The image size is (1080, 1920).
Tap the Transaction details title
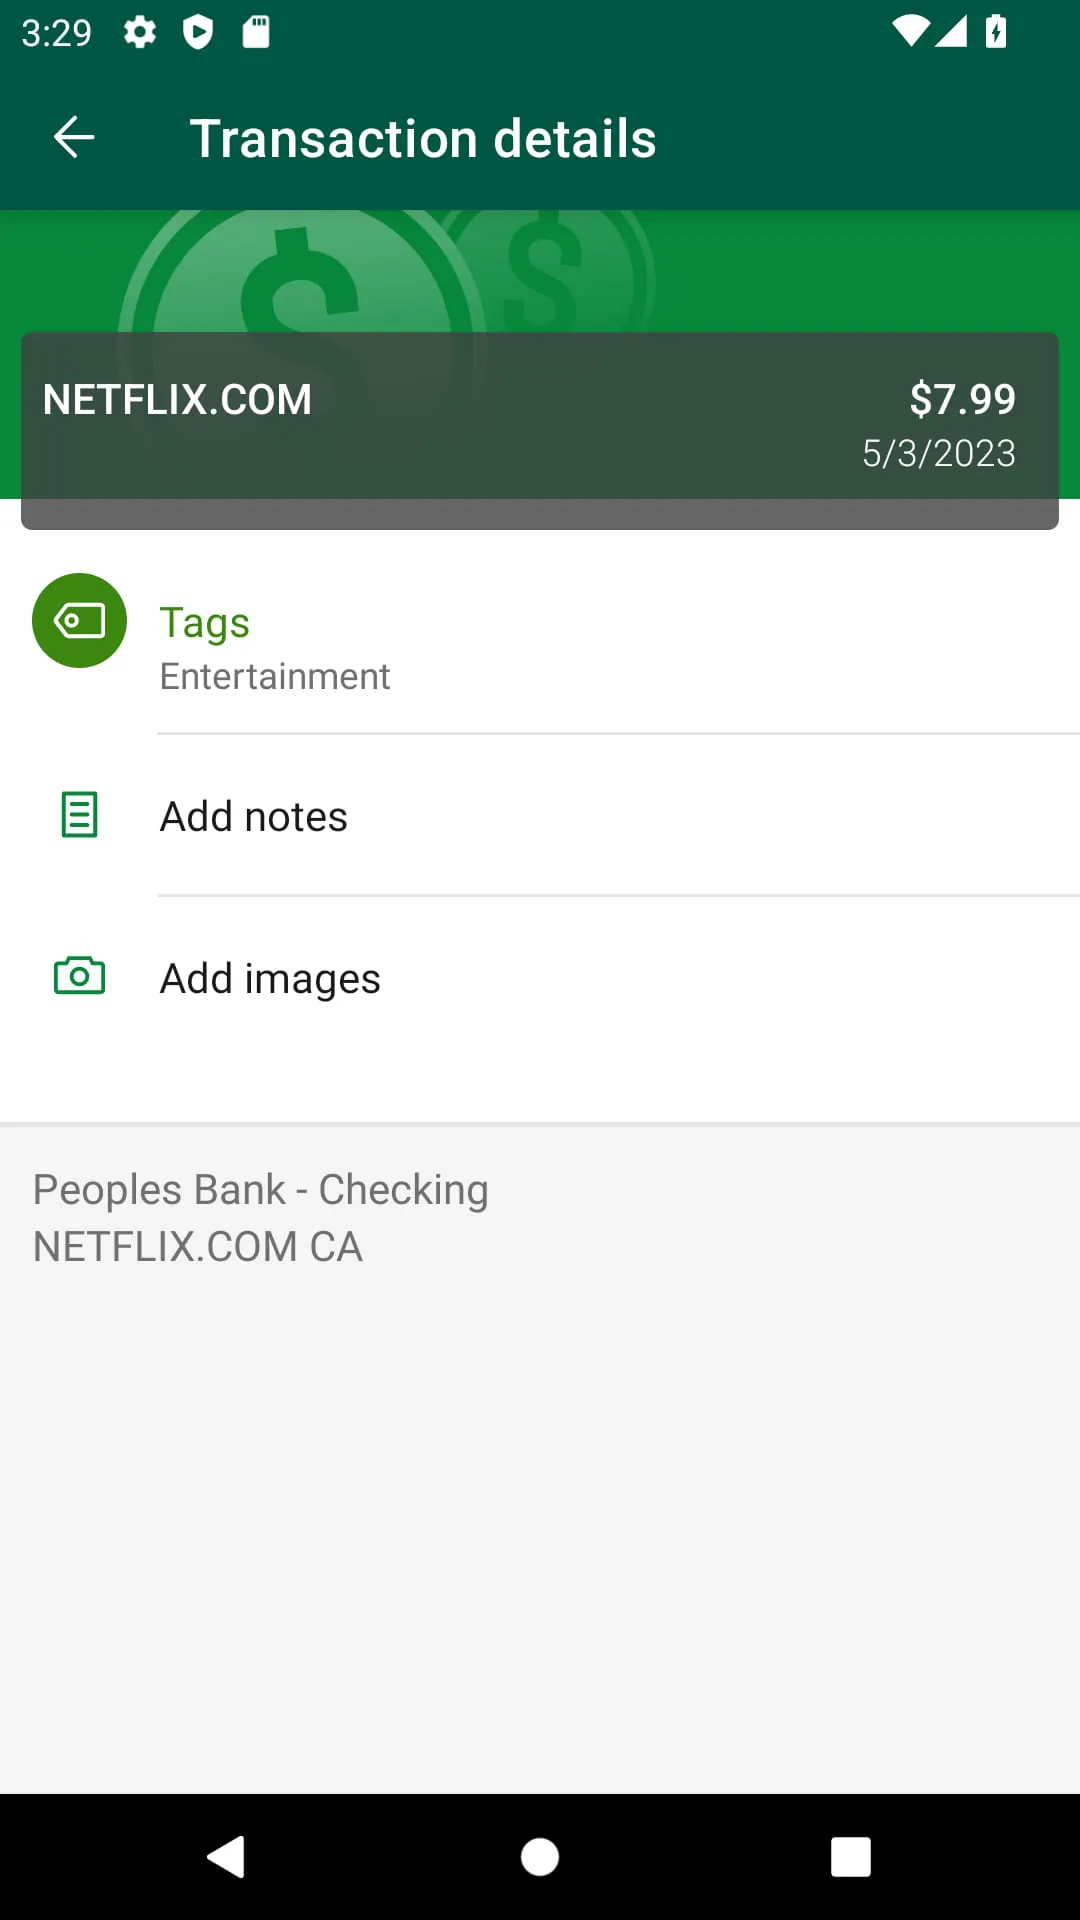422,138
